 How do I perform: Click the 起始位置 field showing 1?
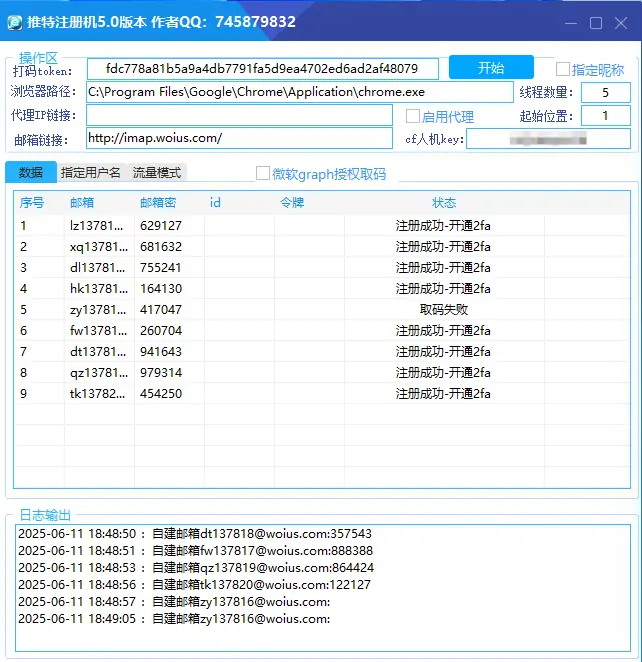[x=606, y=116]
